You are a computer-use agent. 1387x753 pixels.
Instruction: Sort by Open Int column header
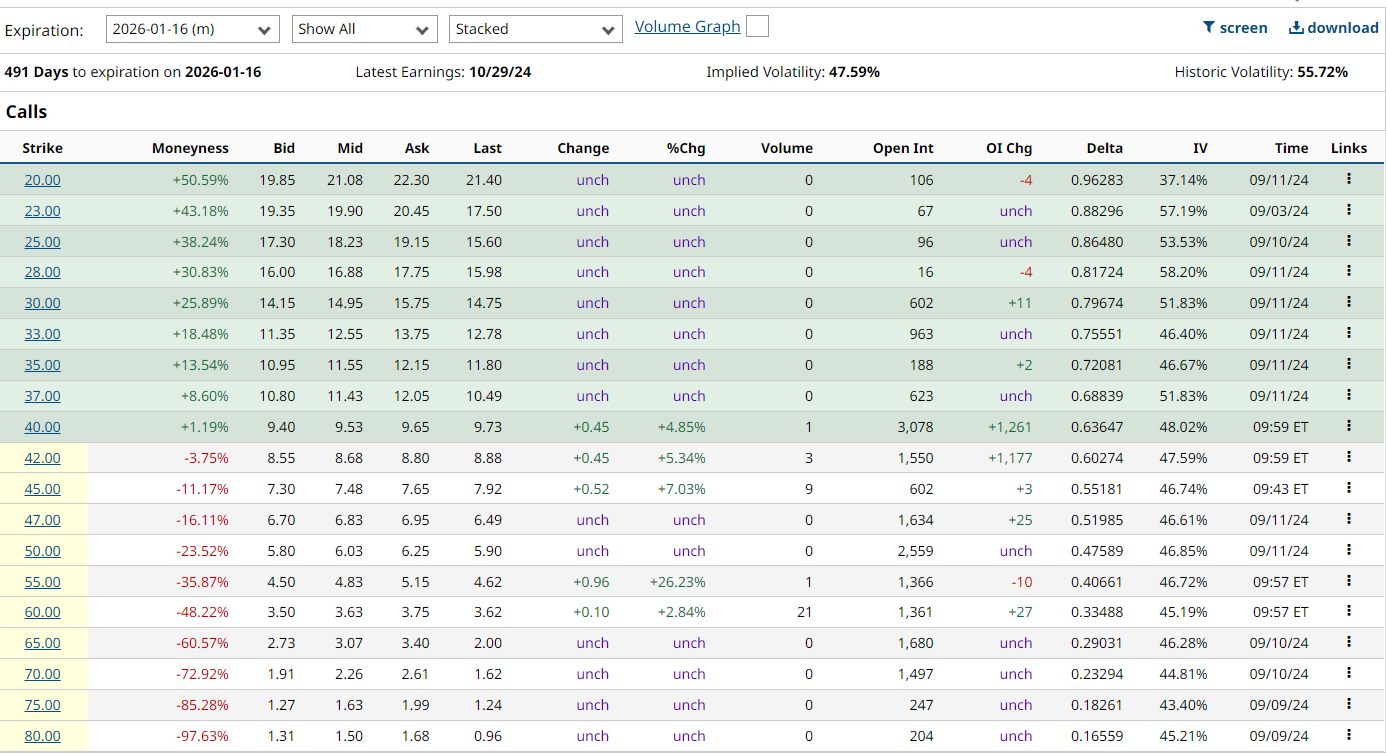[x=903, y=148]
